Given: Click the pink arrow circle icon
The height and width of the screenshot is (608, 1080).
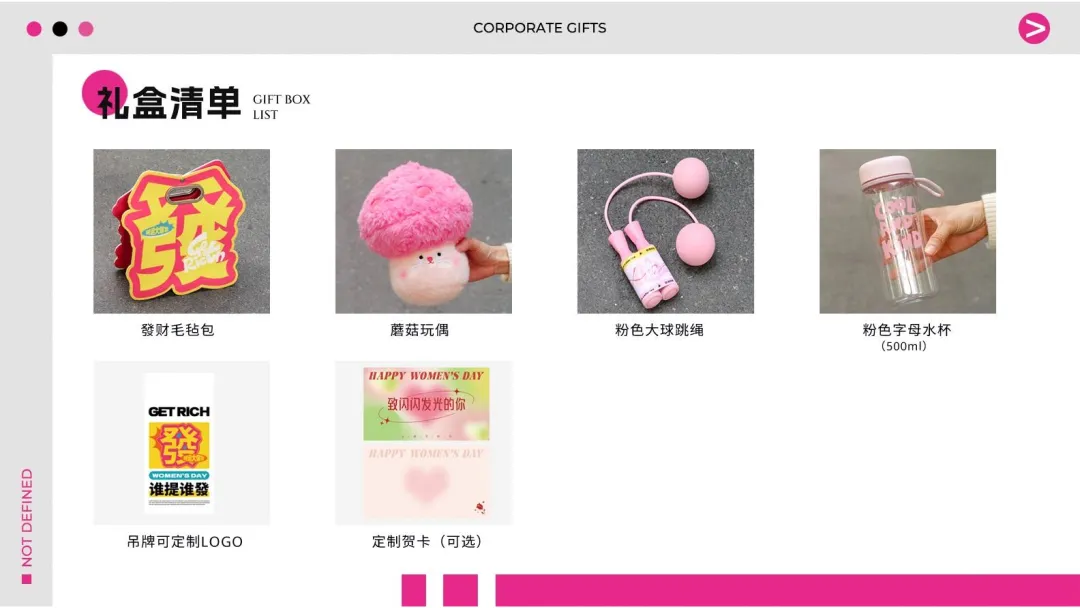Looking at the screenshot, I should 1034,28.
